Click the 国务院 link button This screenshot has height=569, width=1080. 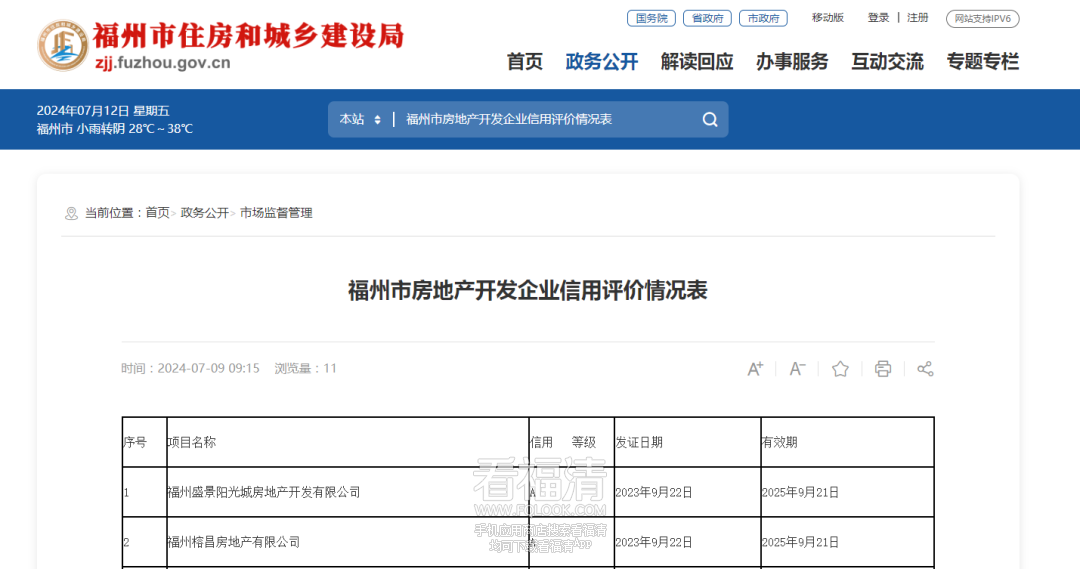pos(652,19)
